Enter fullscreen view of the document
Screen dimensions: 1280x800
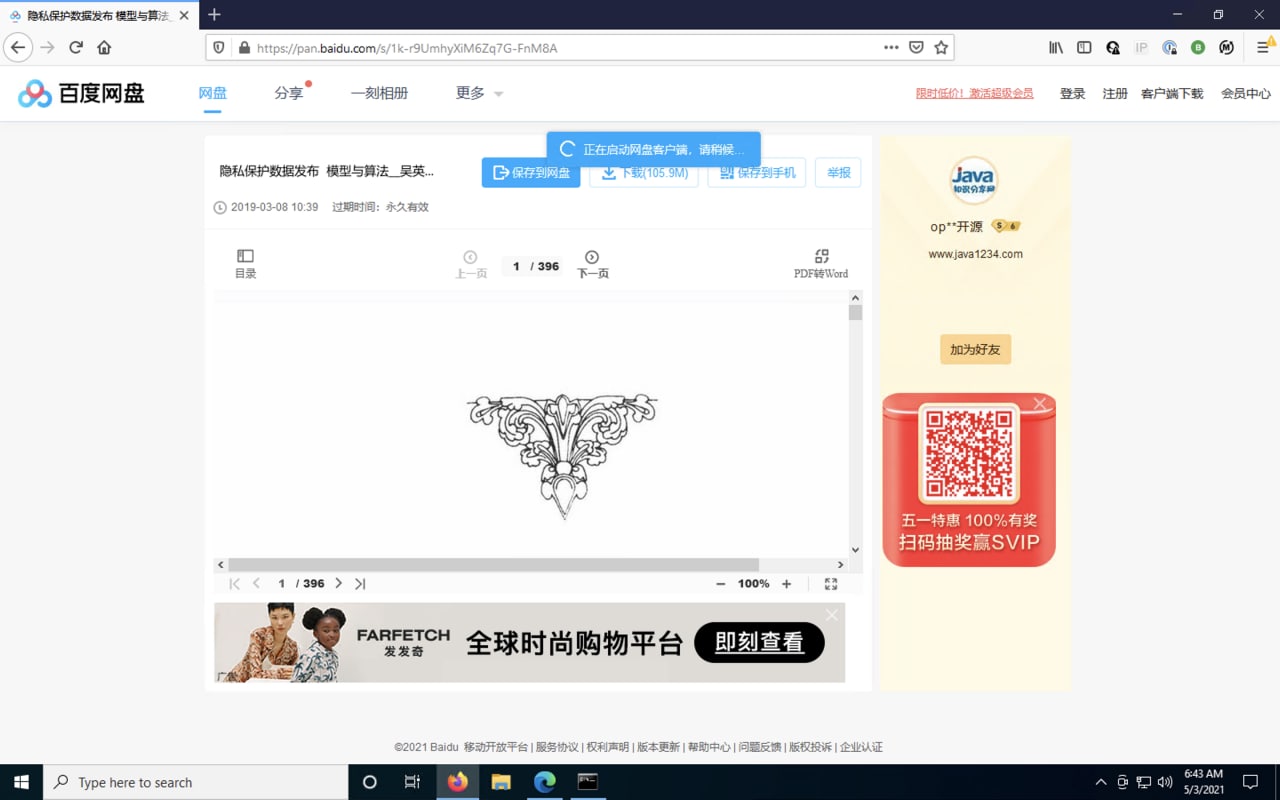831,584
